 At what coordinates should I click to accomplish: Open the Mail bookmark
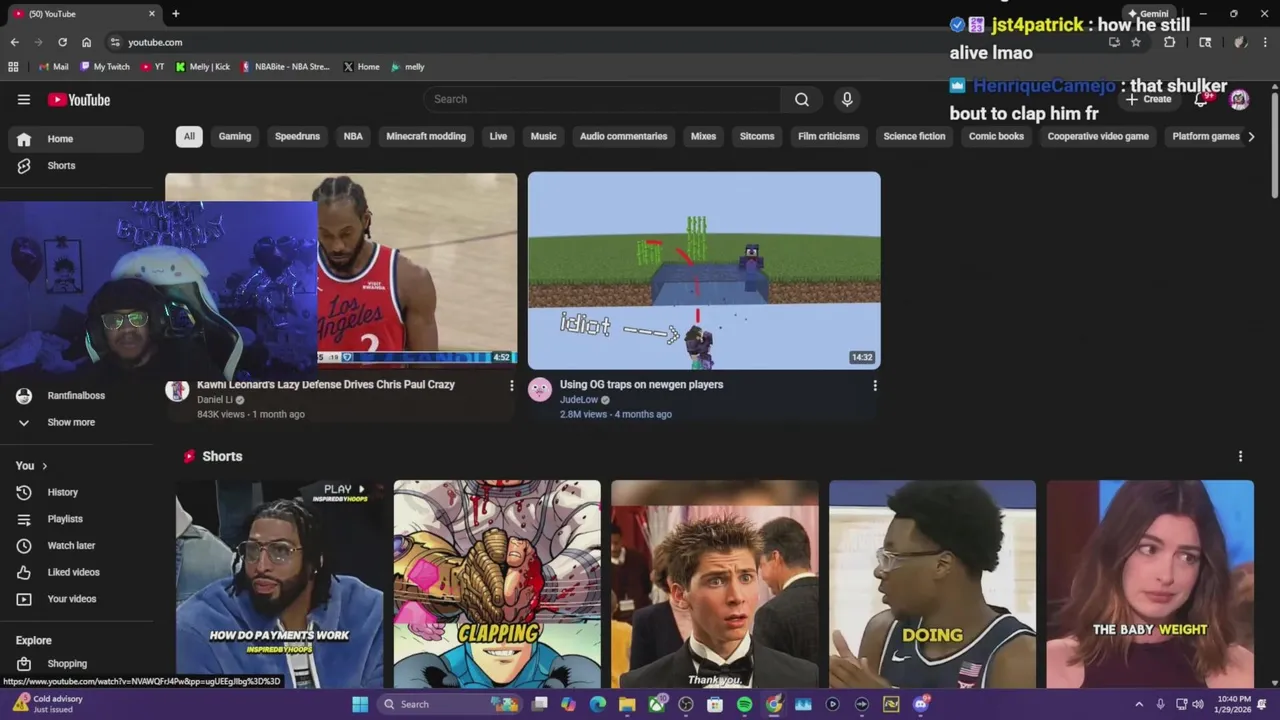(x=54, y=67)
